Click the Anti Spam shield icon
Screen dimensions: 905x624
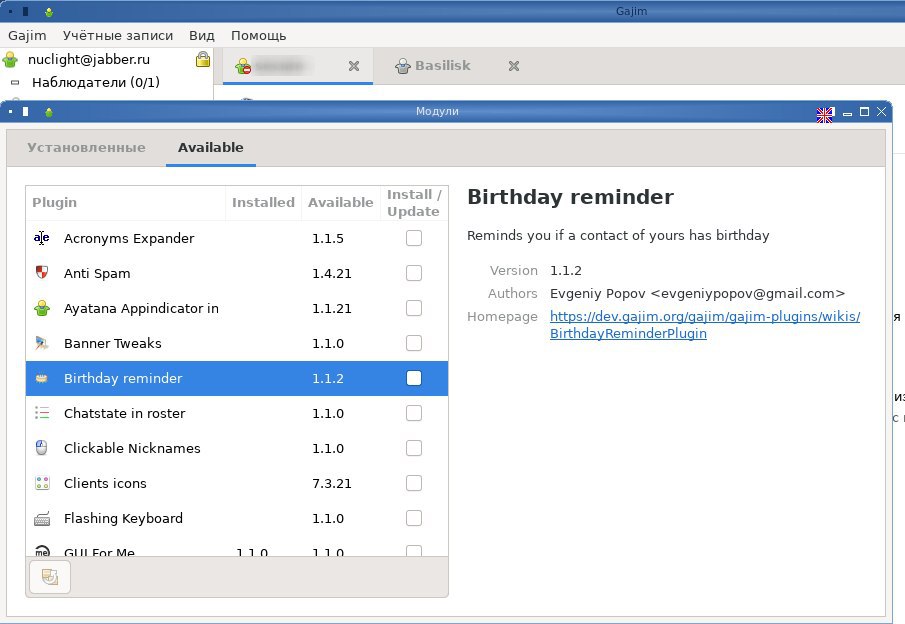point(42,272)
